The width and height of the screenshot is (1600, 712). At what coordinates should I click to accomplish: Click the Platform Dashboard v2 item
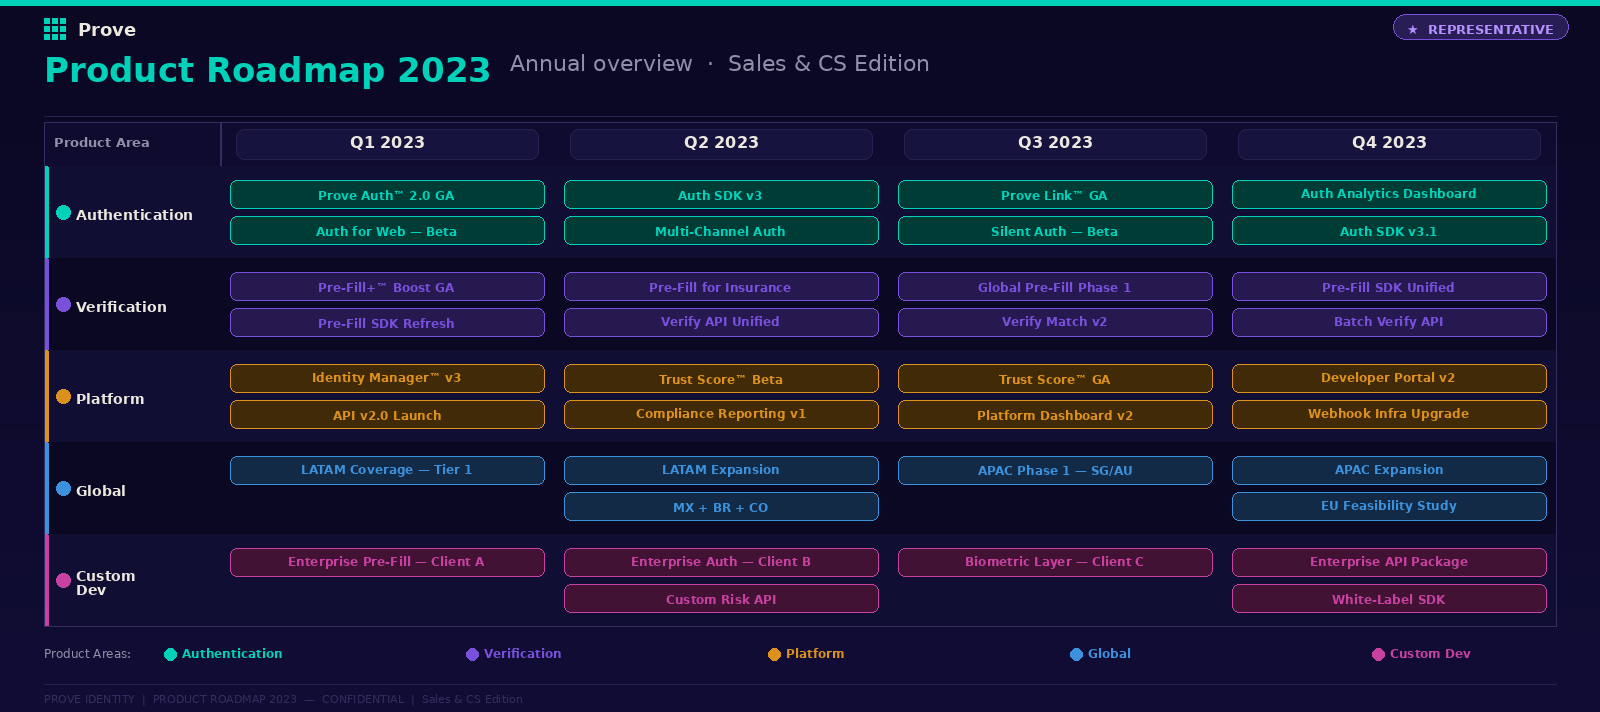[1055, 415]
